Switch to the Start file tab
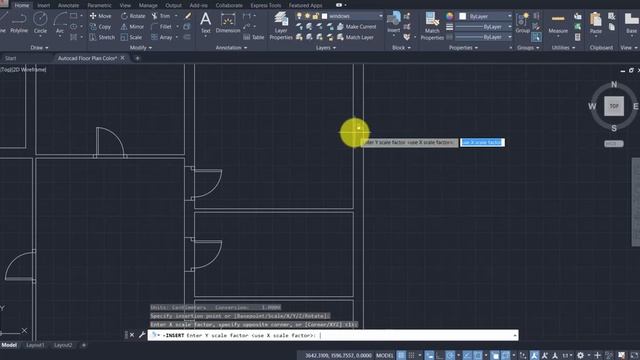 click(x=11, y=58)
